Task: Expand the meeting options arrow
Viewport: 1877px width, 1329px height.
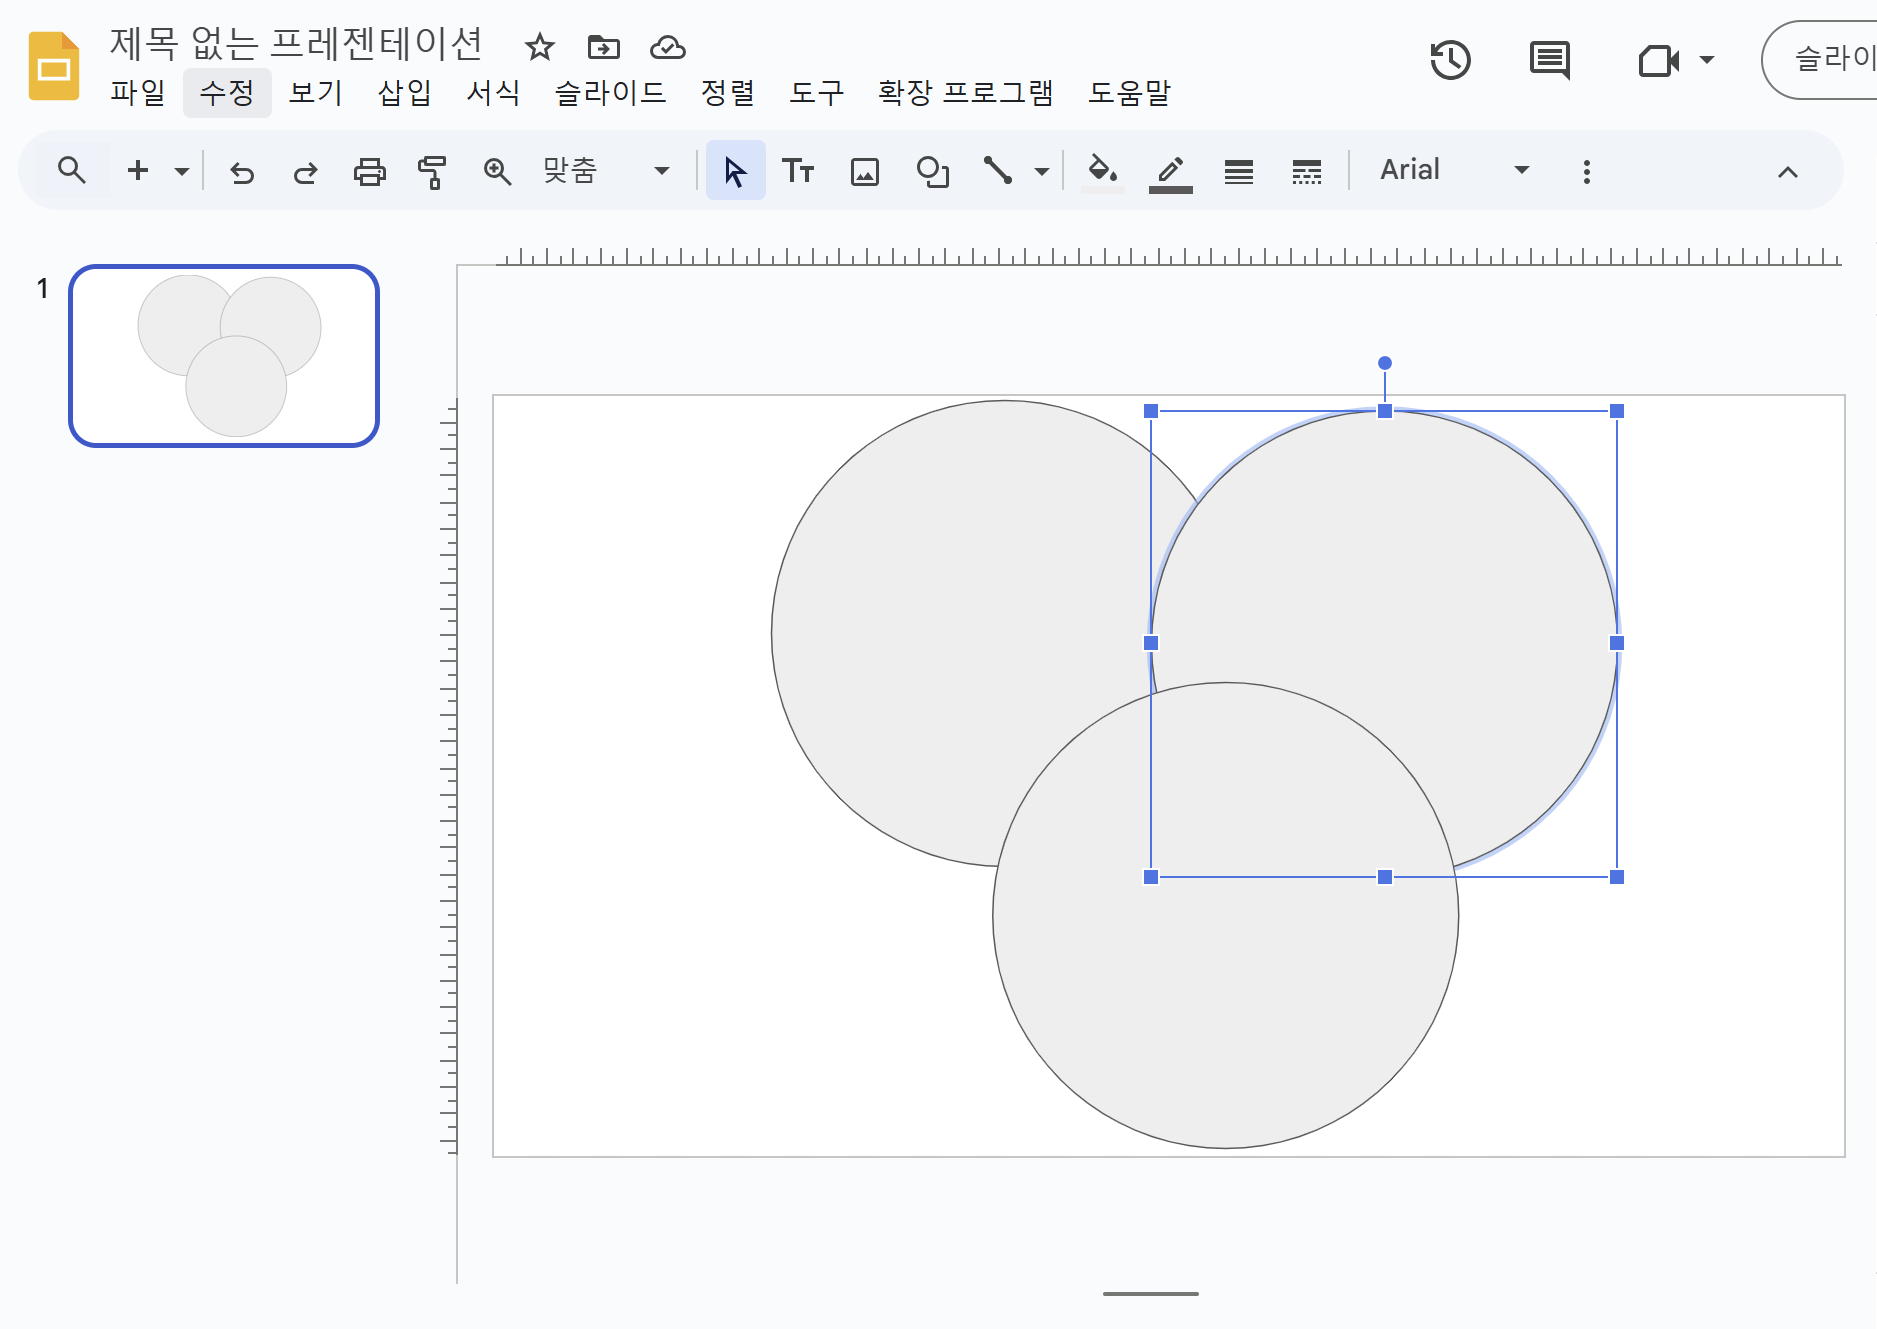Action: pyautogui.click(x=1707, y=60)
